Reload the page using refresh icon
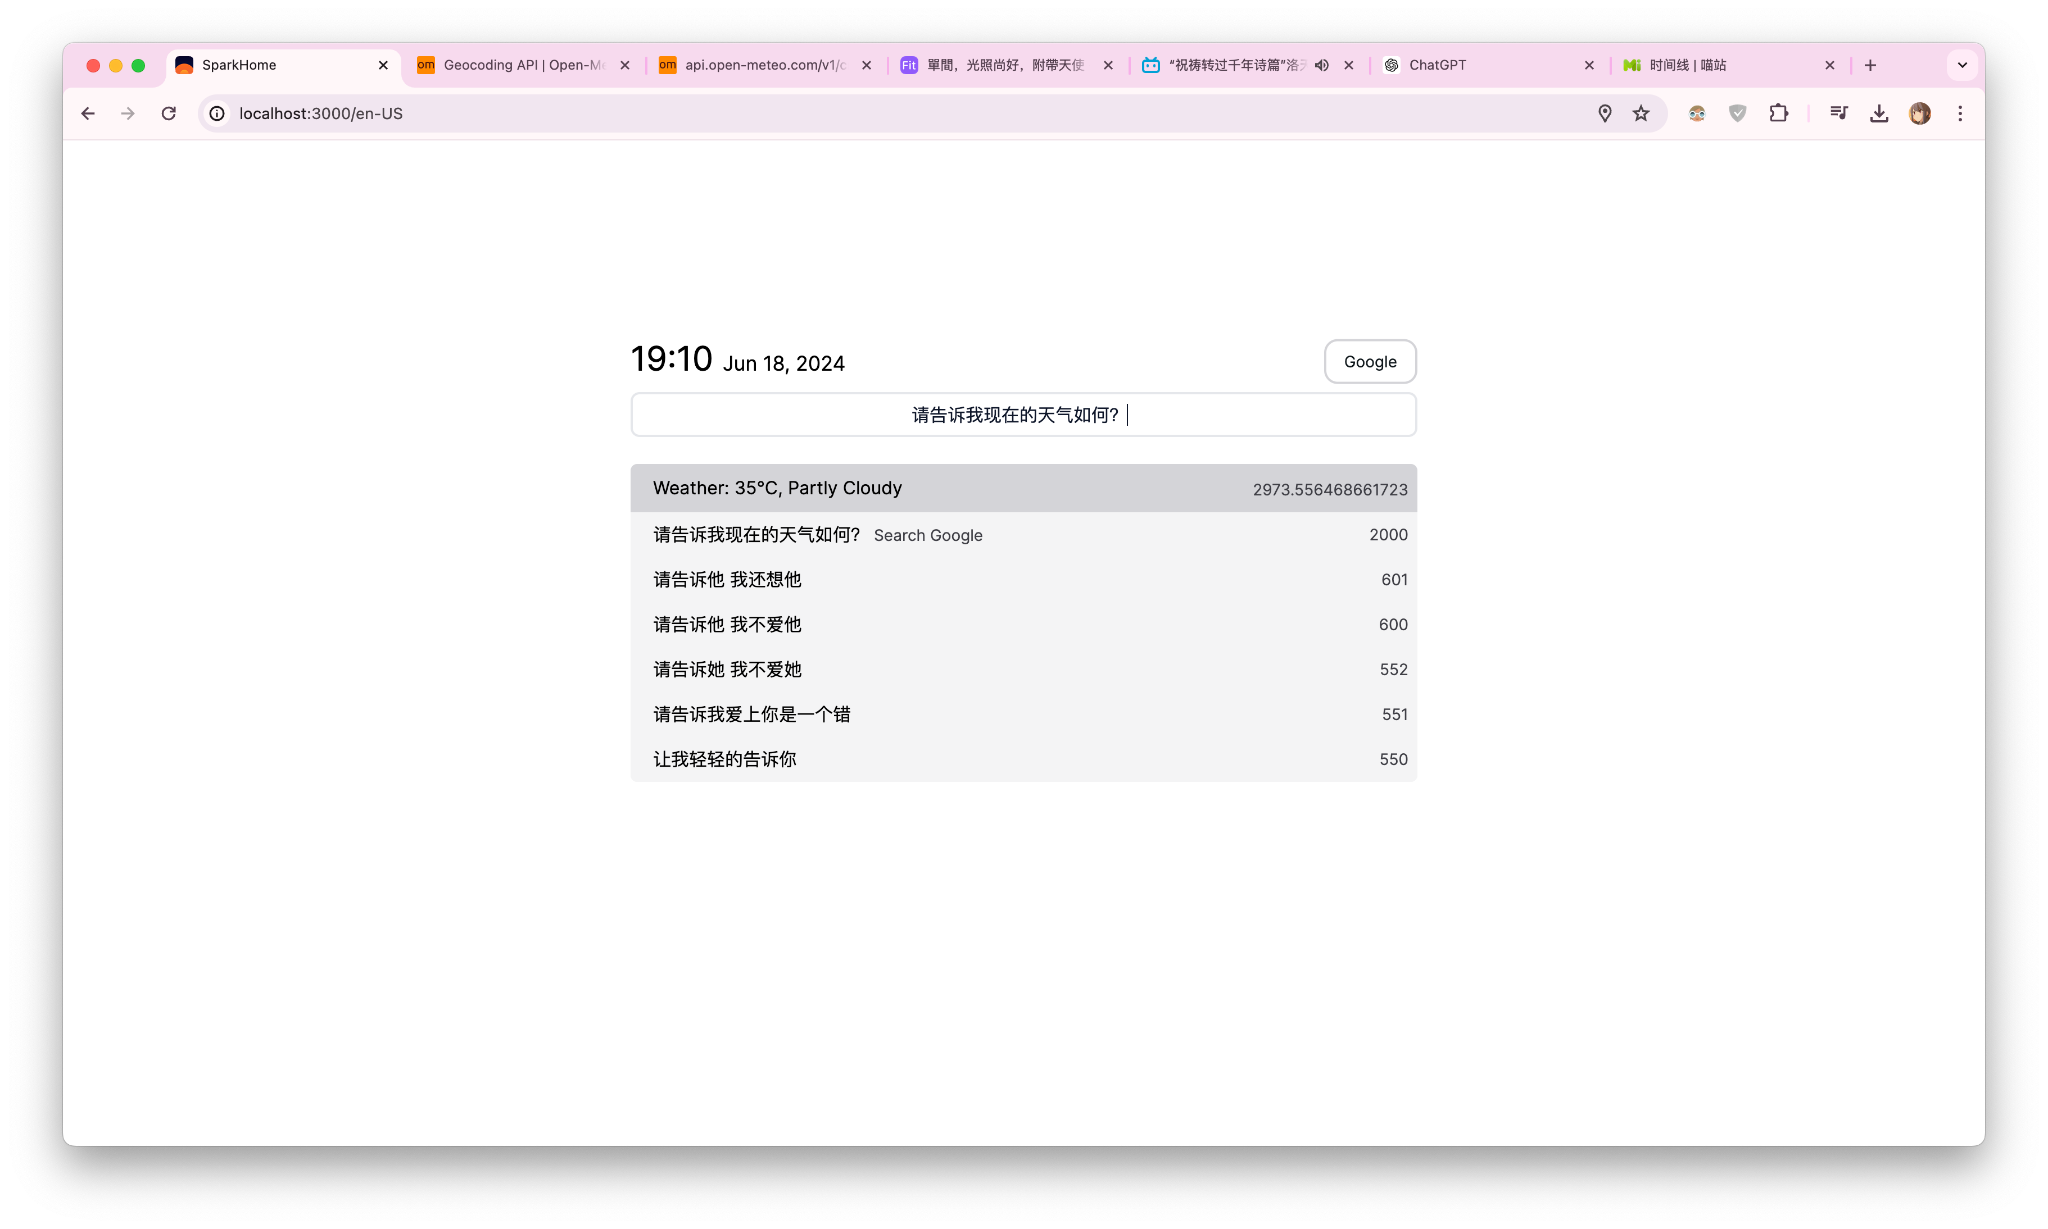The height and width of the screenshot is (1229, 2048). tap(168, 113)
